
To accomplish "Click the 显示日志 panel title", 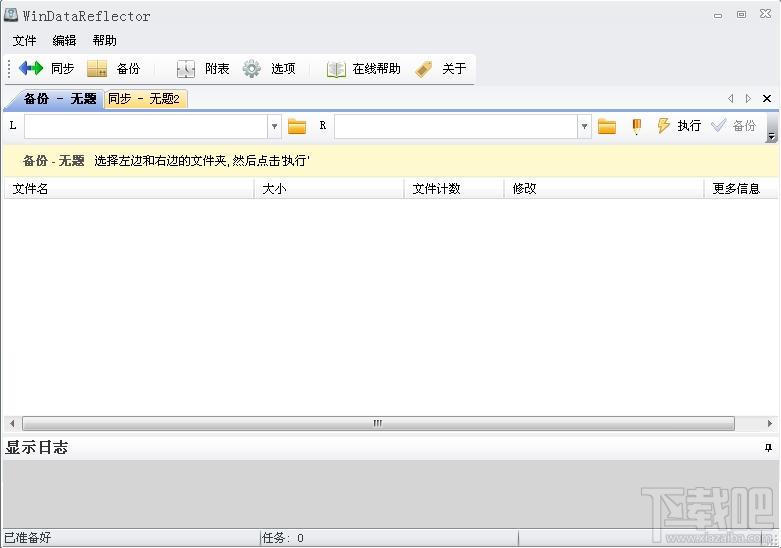I will 36,447.
